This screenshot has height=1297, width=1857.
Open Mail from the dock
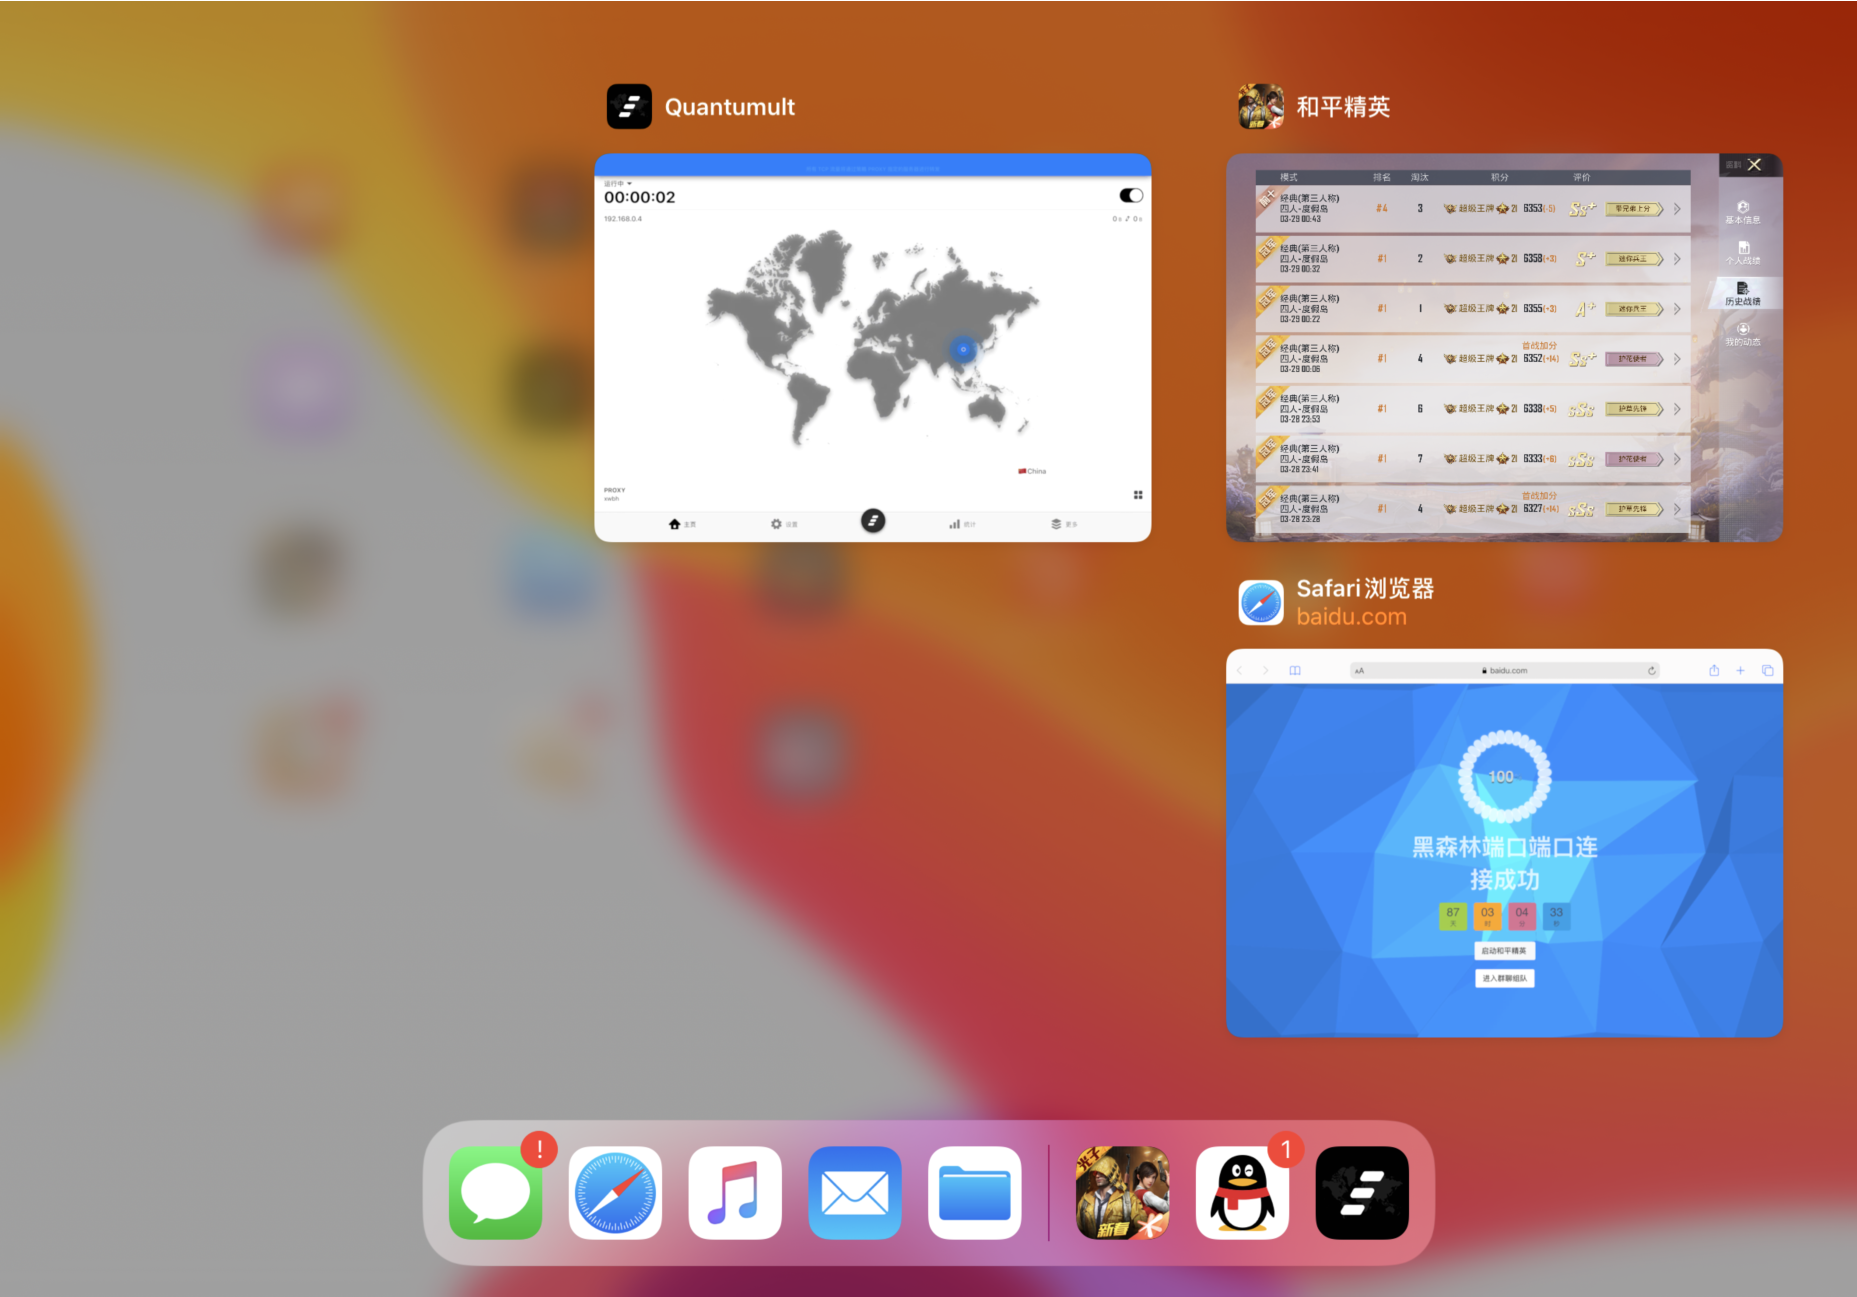(x=855, y=1193)
